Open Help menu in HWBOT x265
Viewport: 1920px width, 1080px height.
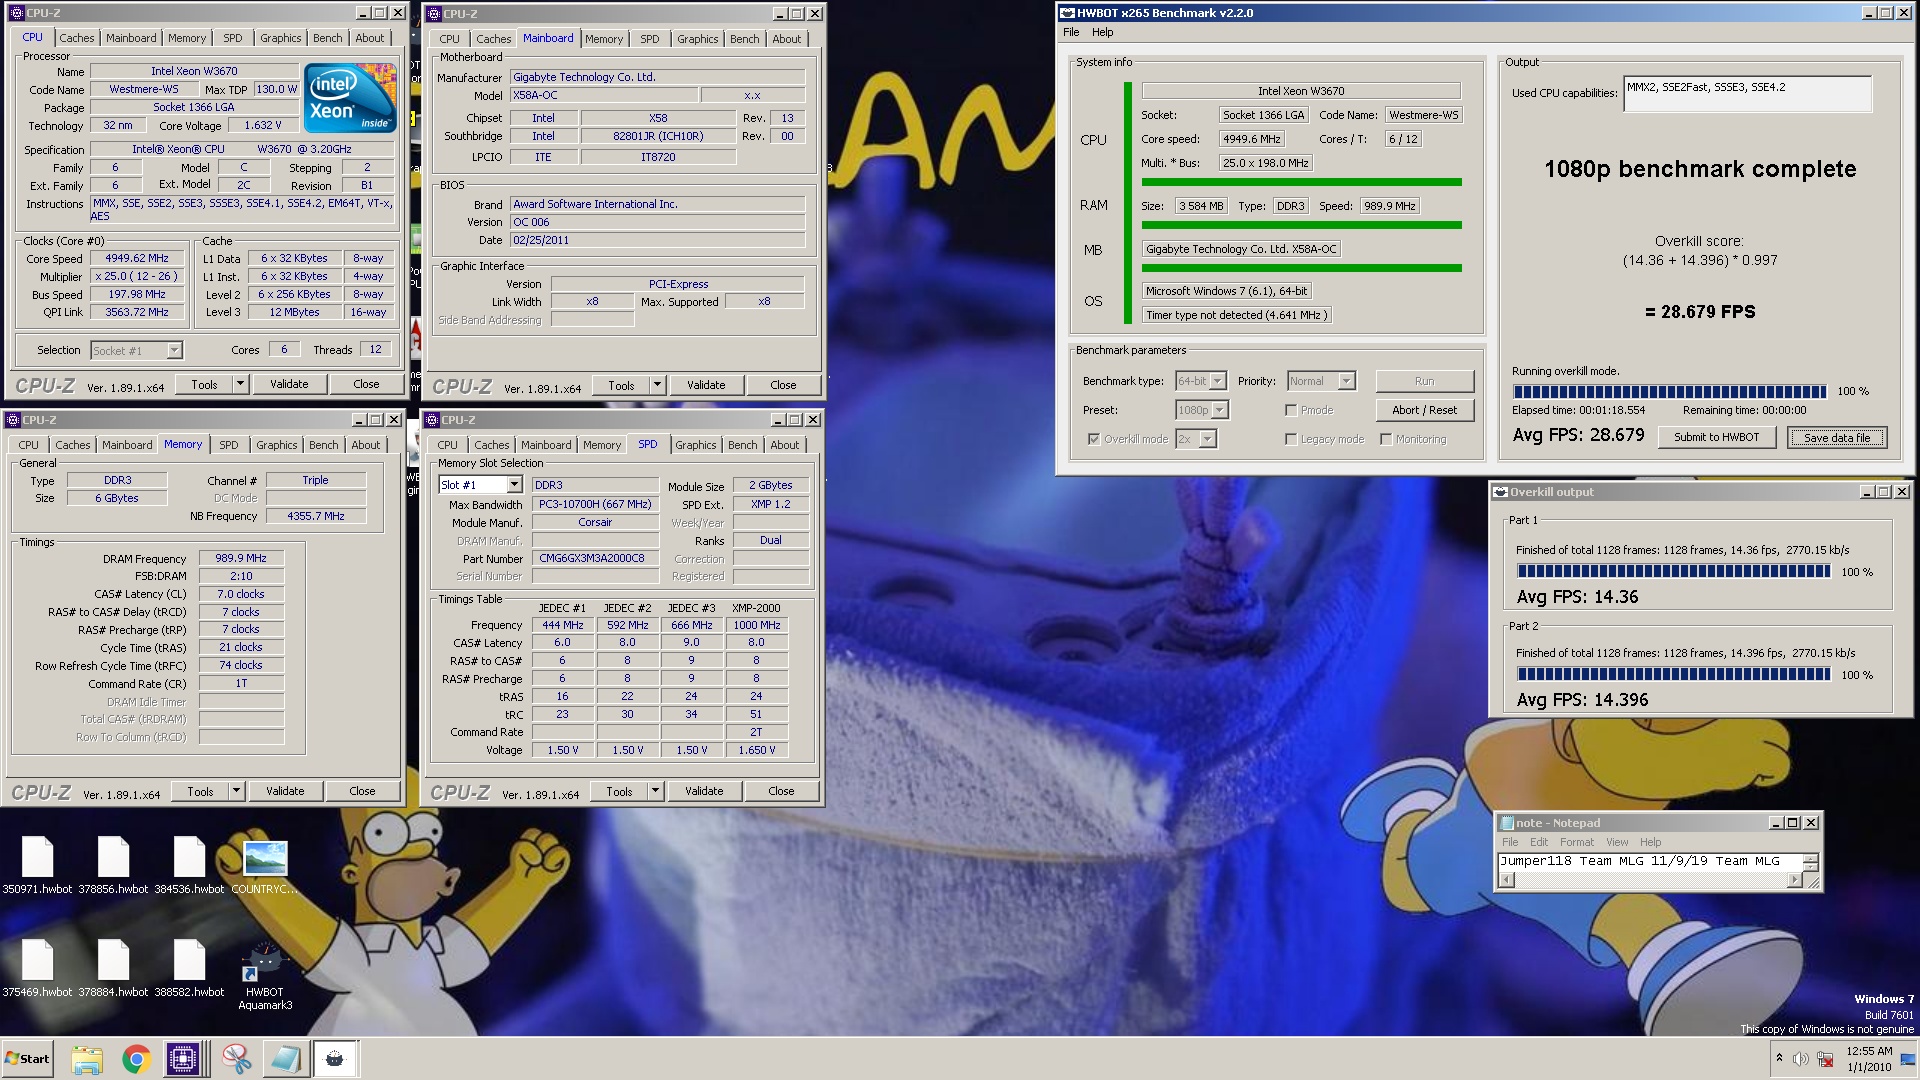[1102, 32]
